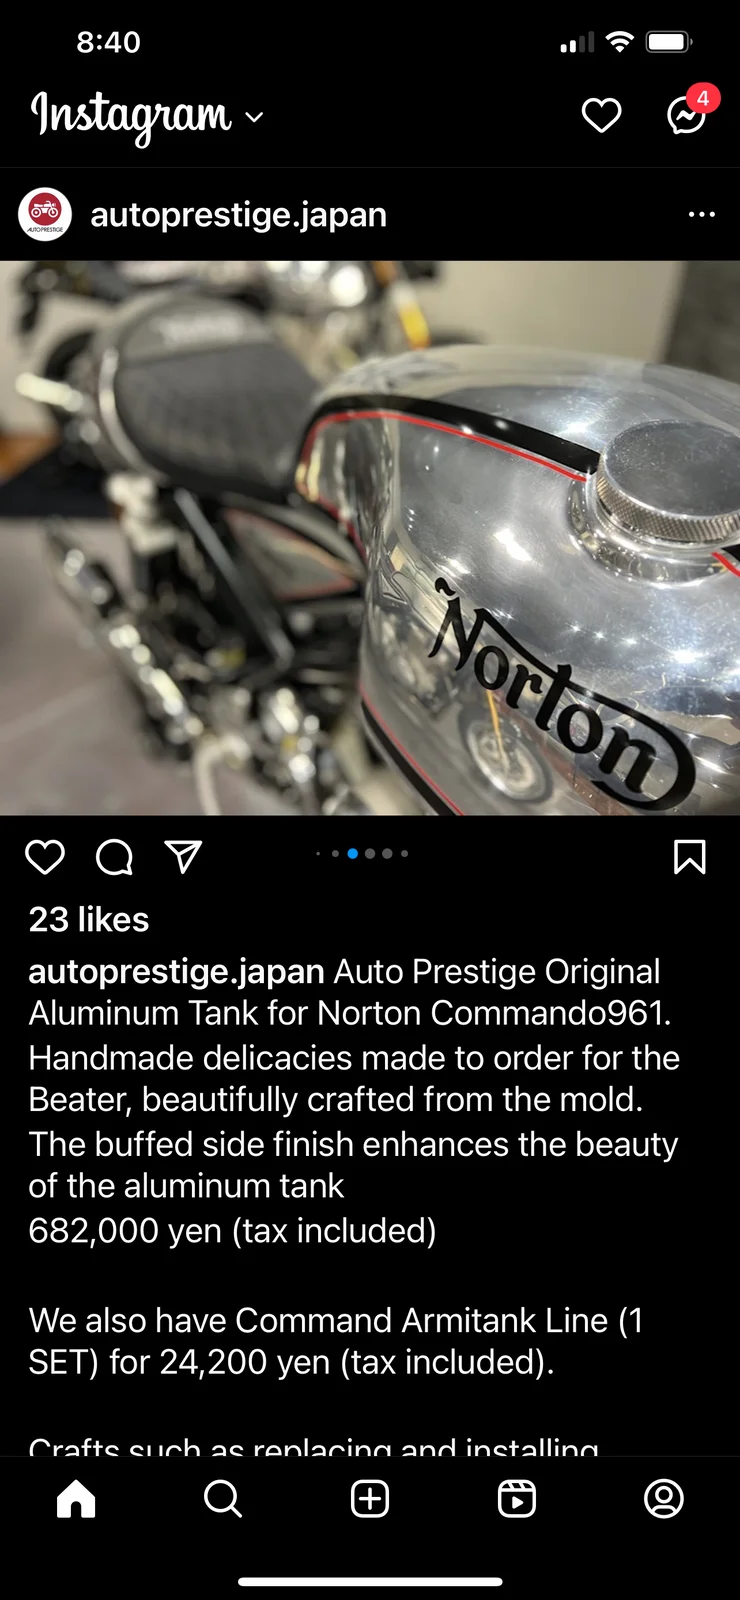Open the Search tab
This screenshot has height=1600, width=740.
(223, 1499)
